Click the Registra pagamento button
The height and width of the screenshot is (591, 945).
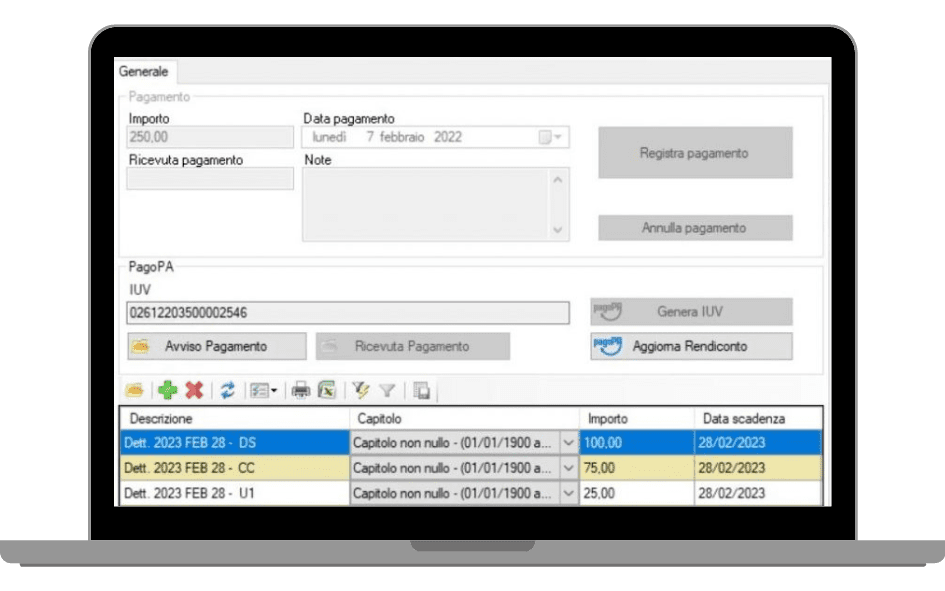(694, 153)
